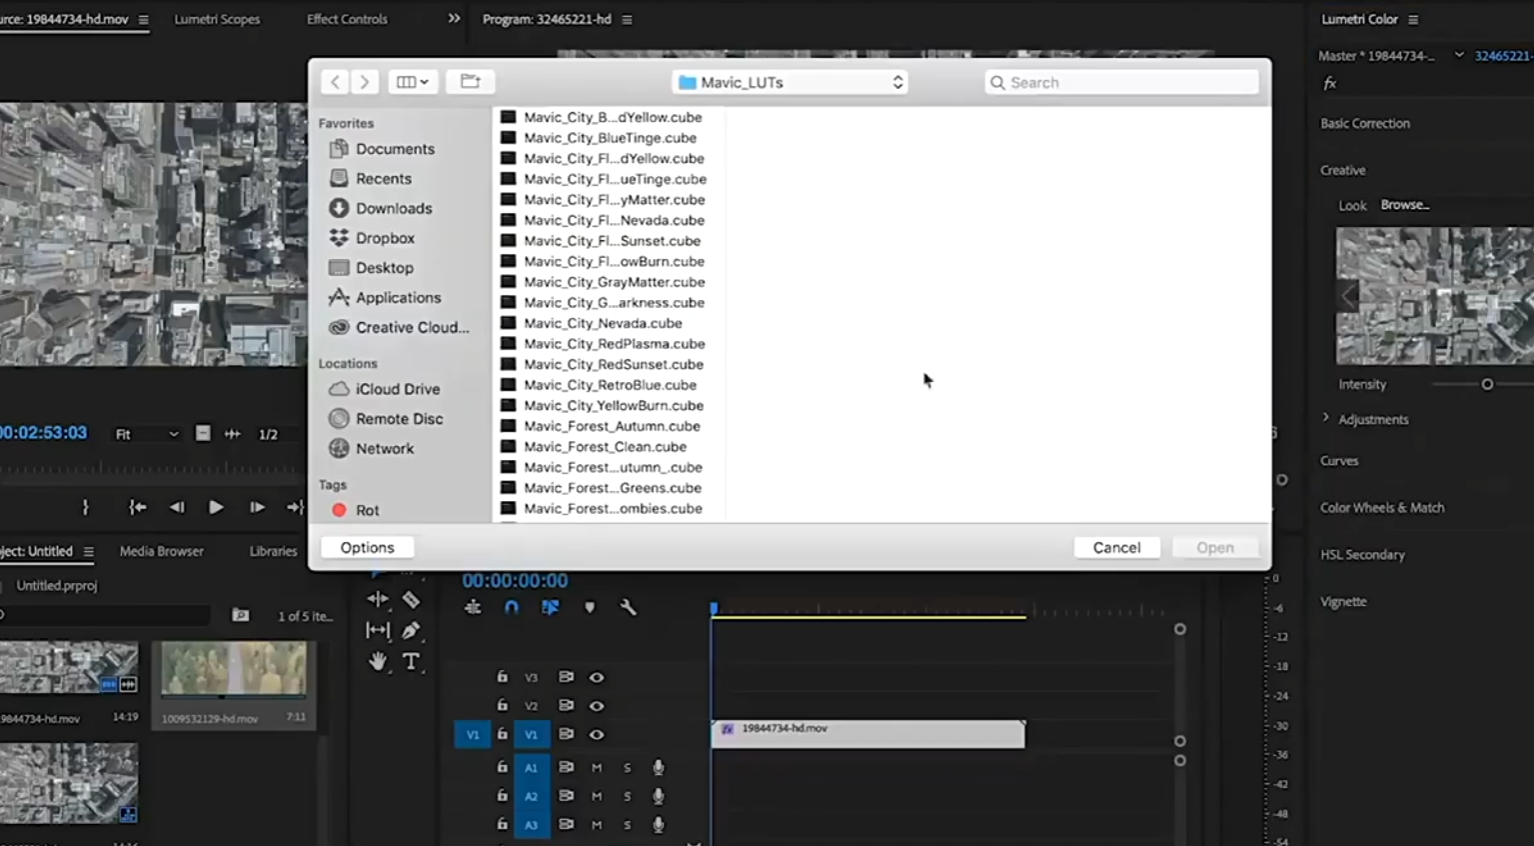Open Timeline Display Settings wrench
Screen dimensions: 1534x846
pyautogui.click(x=628, y=607)
